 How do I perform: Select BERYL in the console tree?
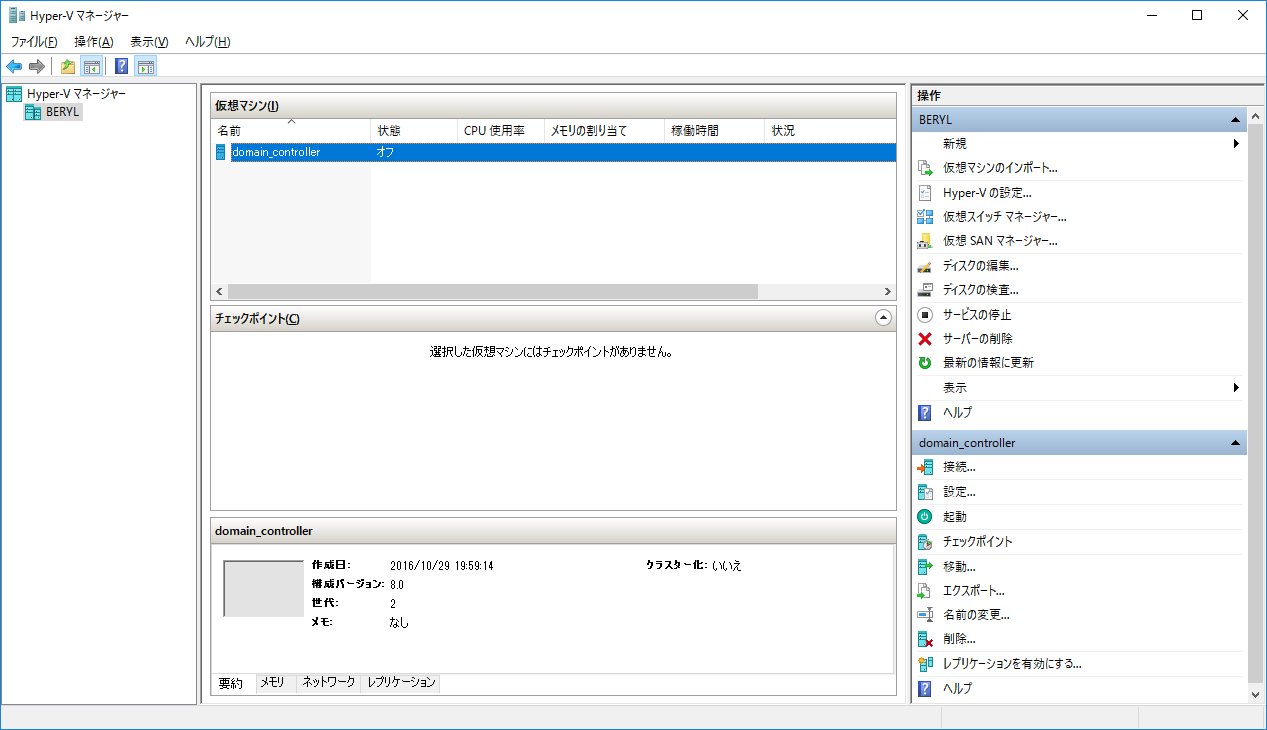click(63, 112)
